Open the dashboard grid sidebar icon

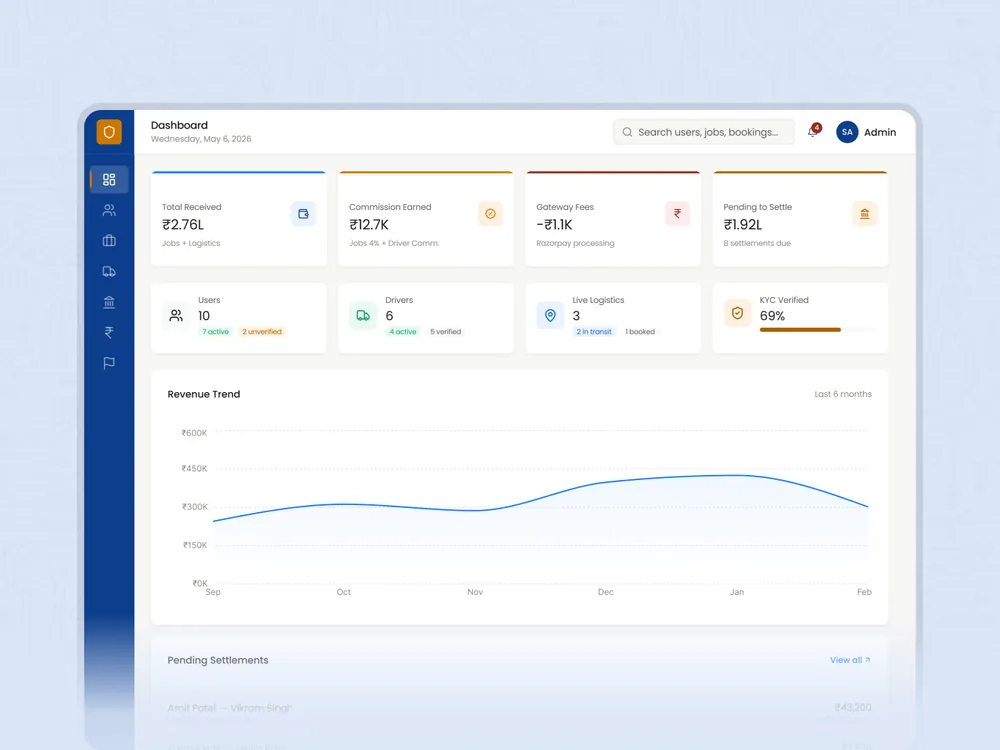(109, 179)
